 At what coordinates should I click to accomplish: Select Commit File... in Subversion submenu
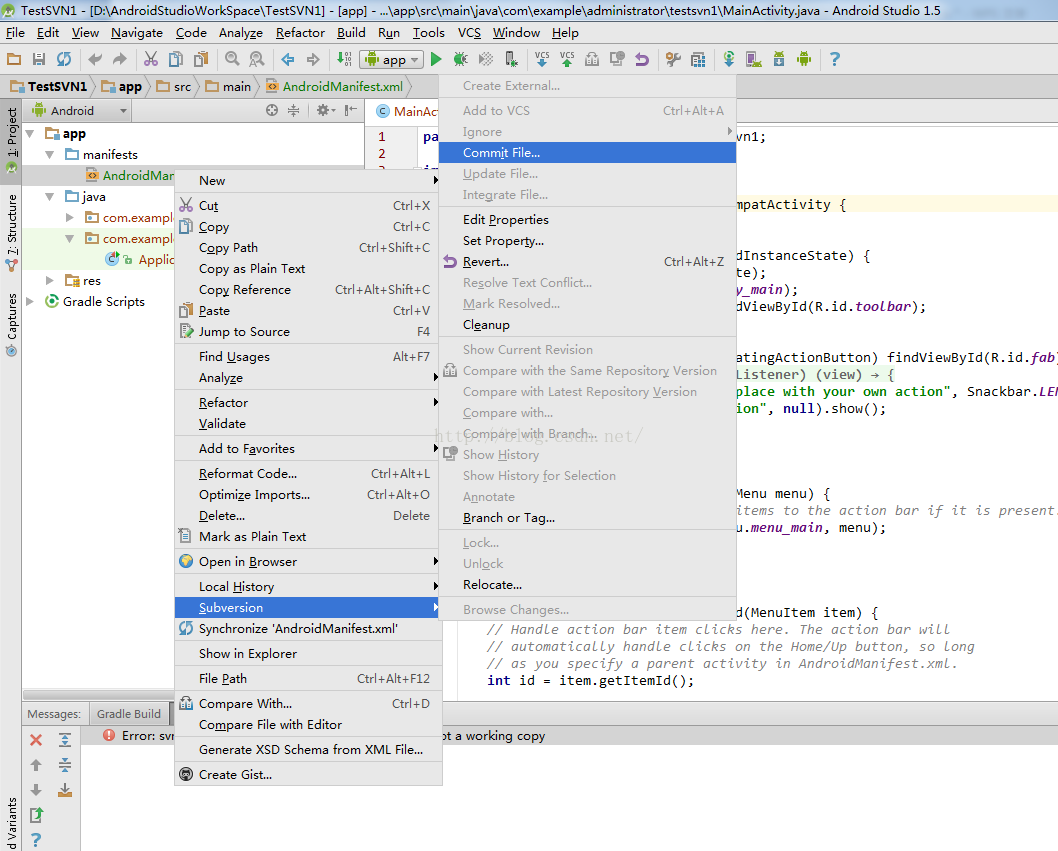(587, 153)
